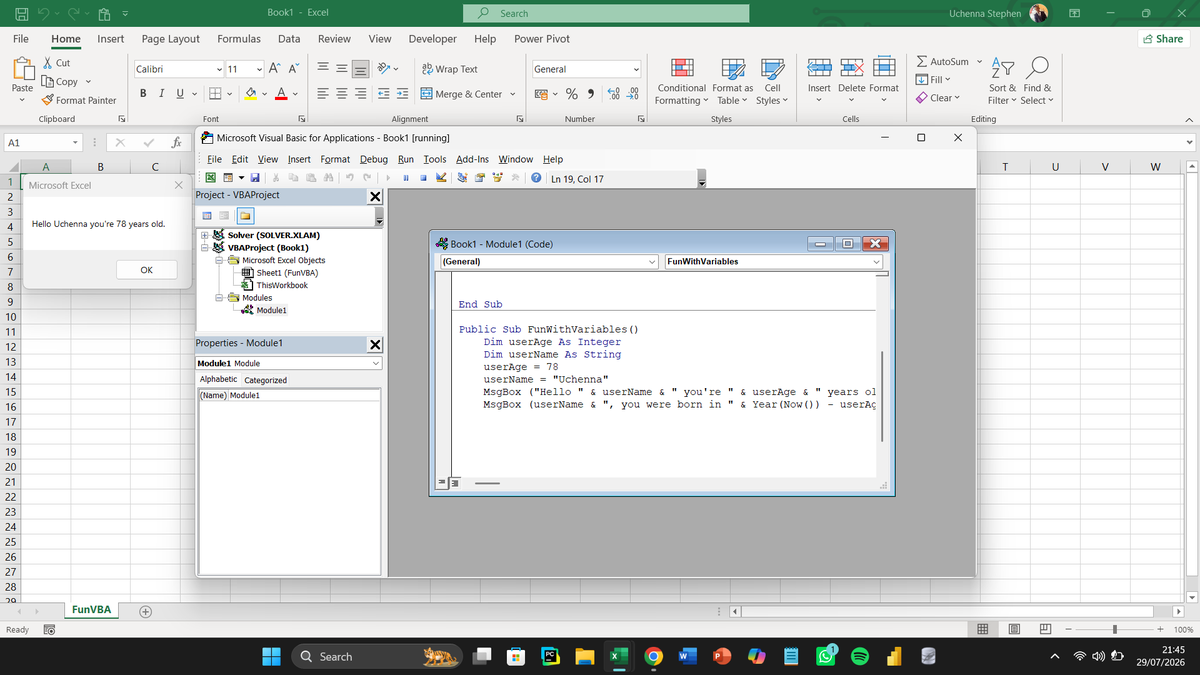
Task: Click the zoom slider in Excel status bar
Action: tap(1116, 629)
